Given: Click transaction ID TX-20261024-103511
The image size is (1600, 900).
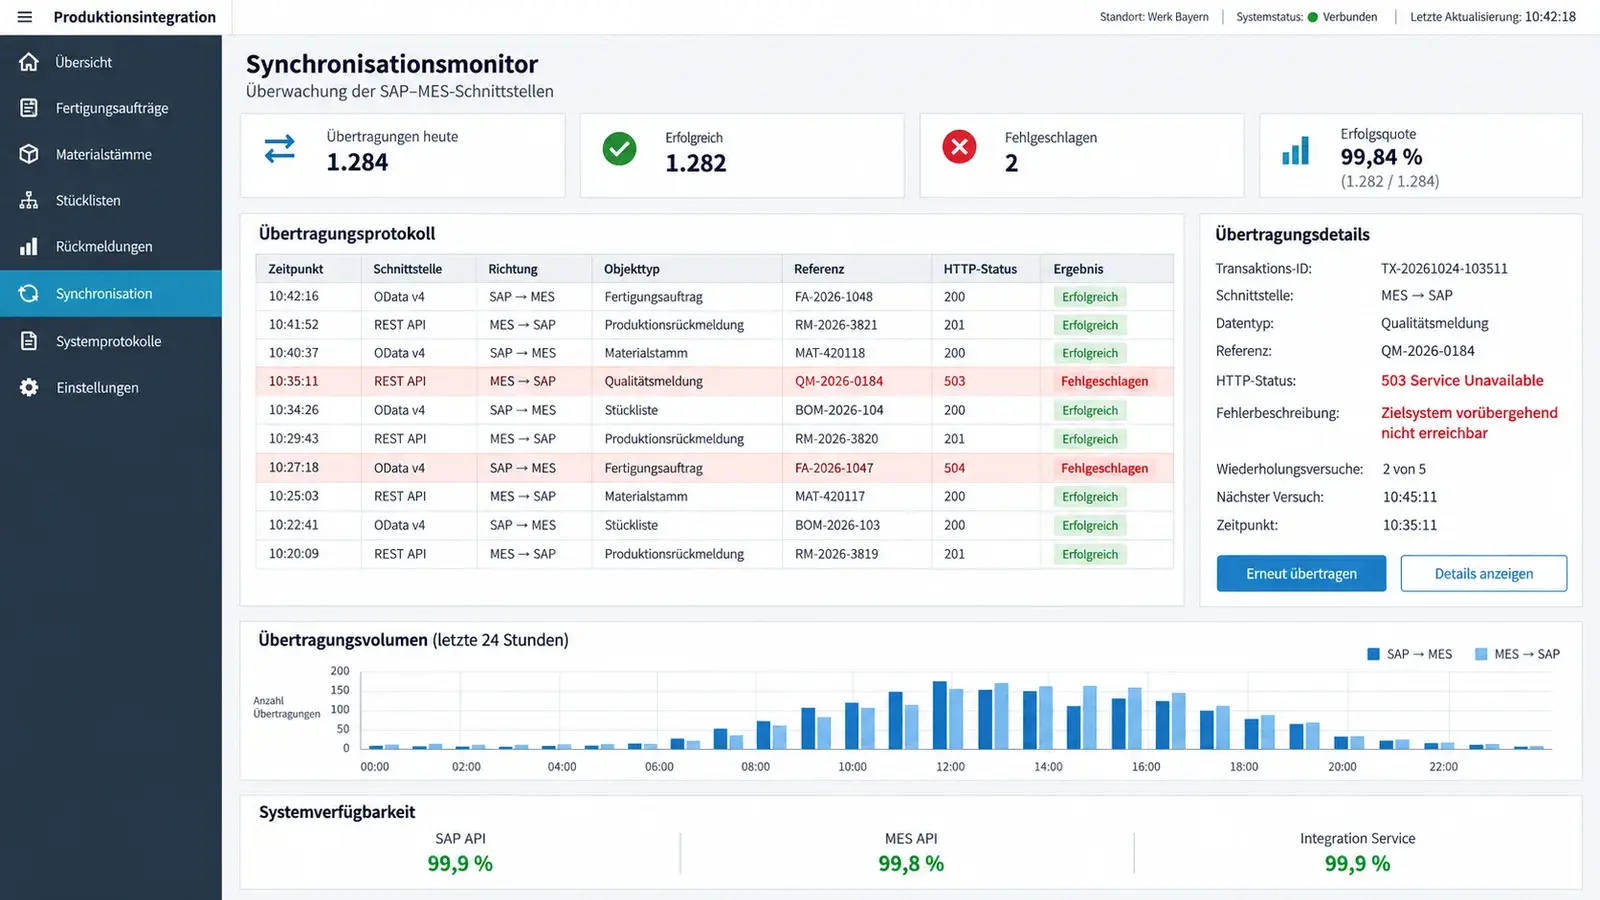Looking at the screenshot, I should (1444, 268).
